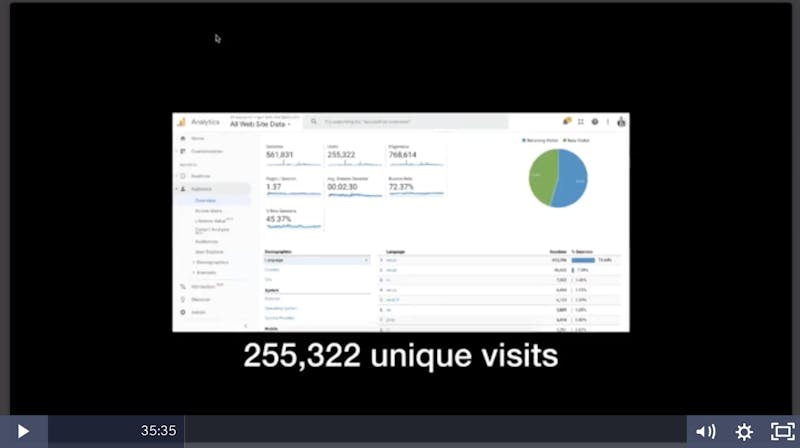
Task: Click the Country link under Demographics
Action: coord(272,269)
